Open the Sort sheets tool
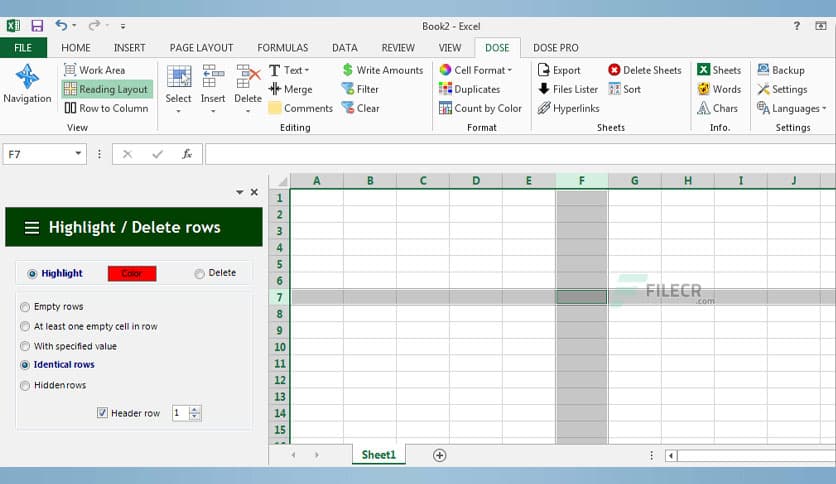 click(625, 89)
